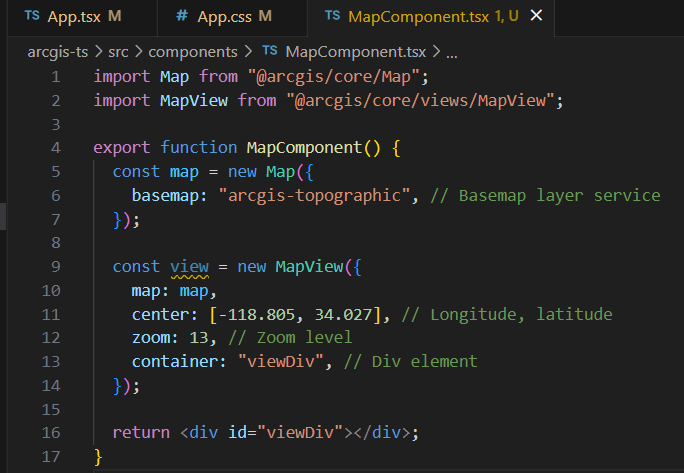The height and width of the screenshot is (473, 684).
Task: Click the chevron after arcgis-ts breadcrumb
Action: 99,52
